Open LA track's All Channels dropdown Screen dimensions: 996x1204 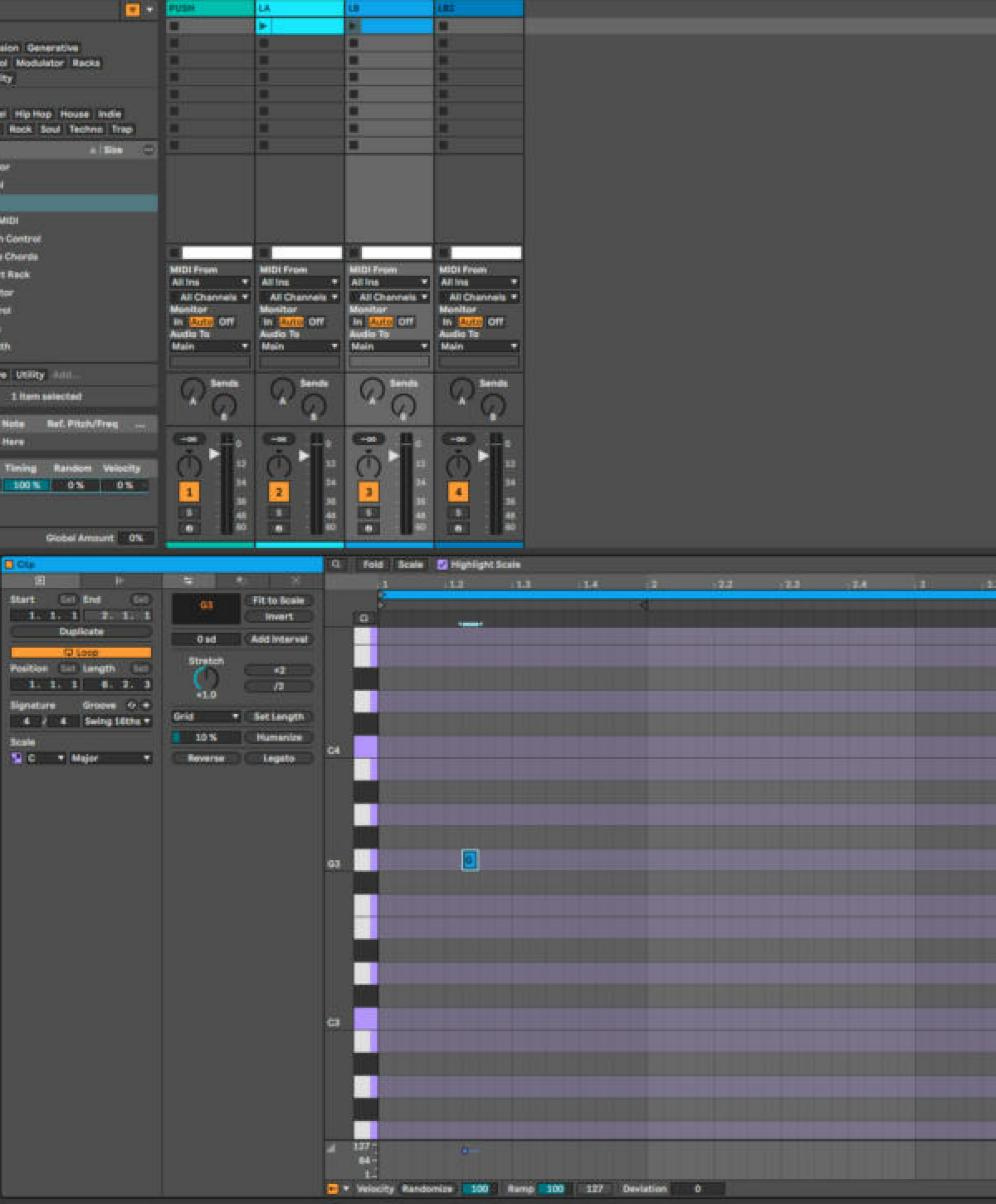tap(299, 297)
